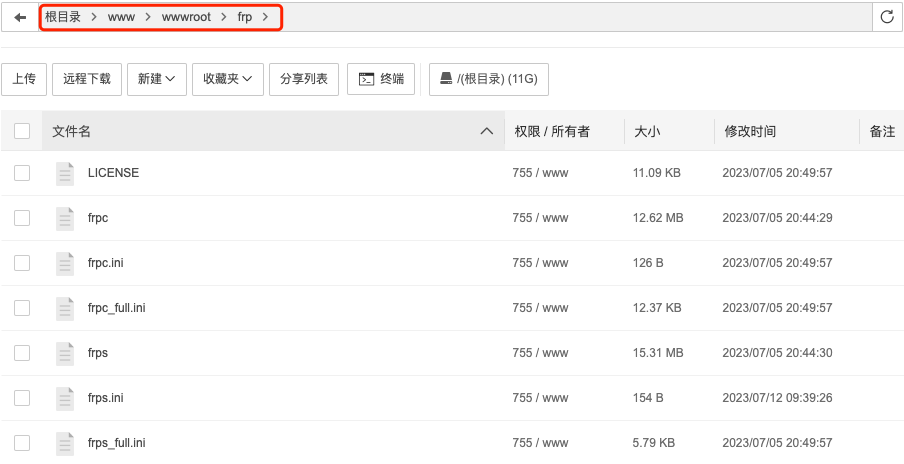Navigate to wwwroot in the breadcrumb
Image resolution: width=904 pixels, height=464 pixels.
(x=186, y=17)
